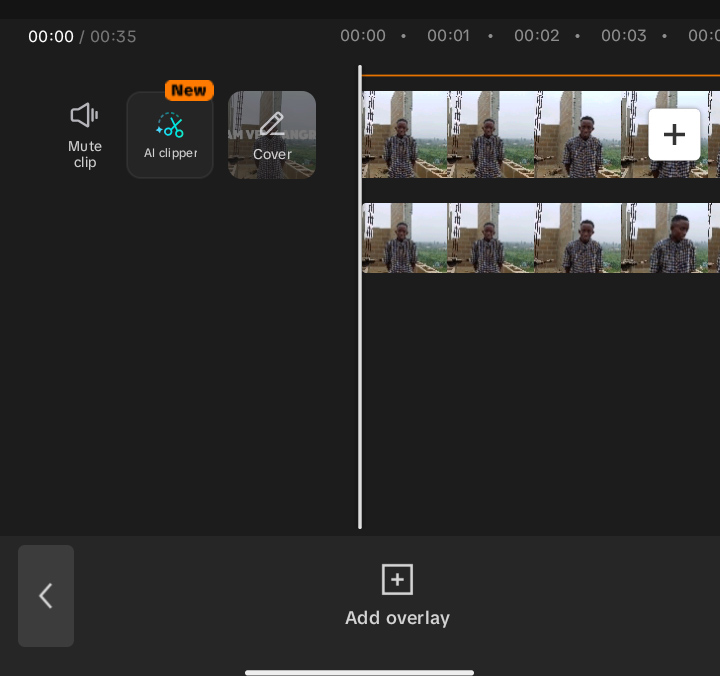Edit the video Cover thumbnail
Image resolution: width=720 pixels, height=676 pixels.
pyautogui.click(x=272, y=135)
